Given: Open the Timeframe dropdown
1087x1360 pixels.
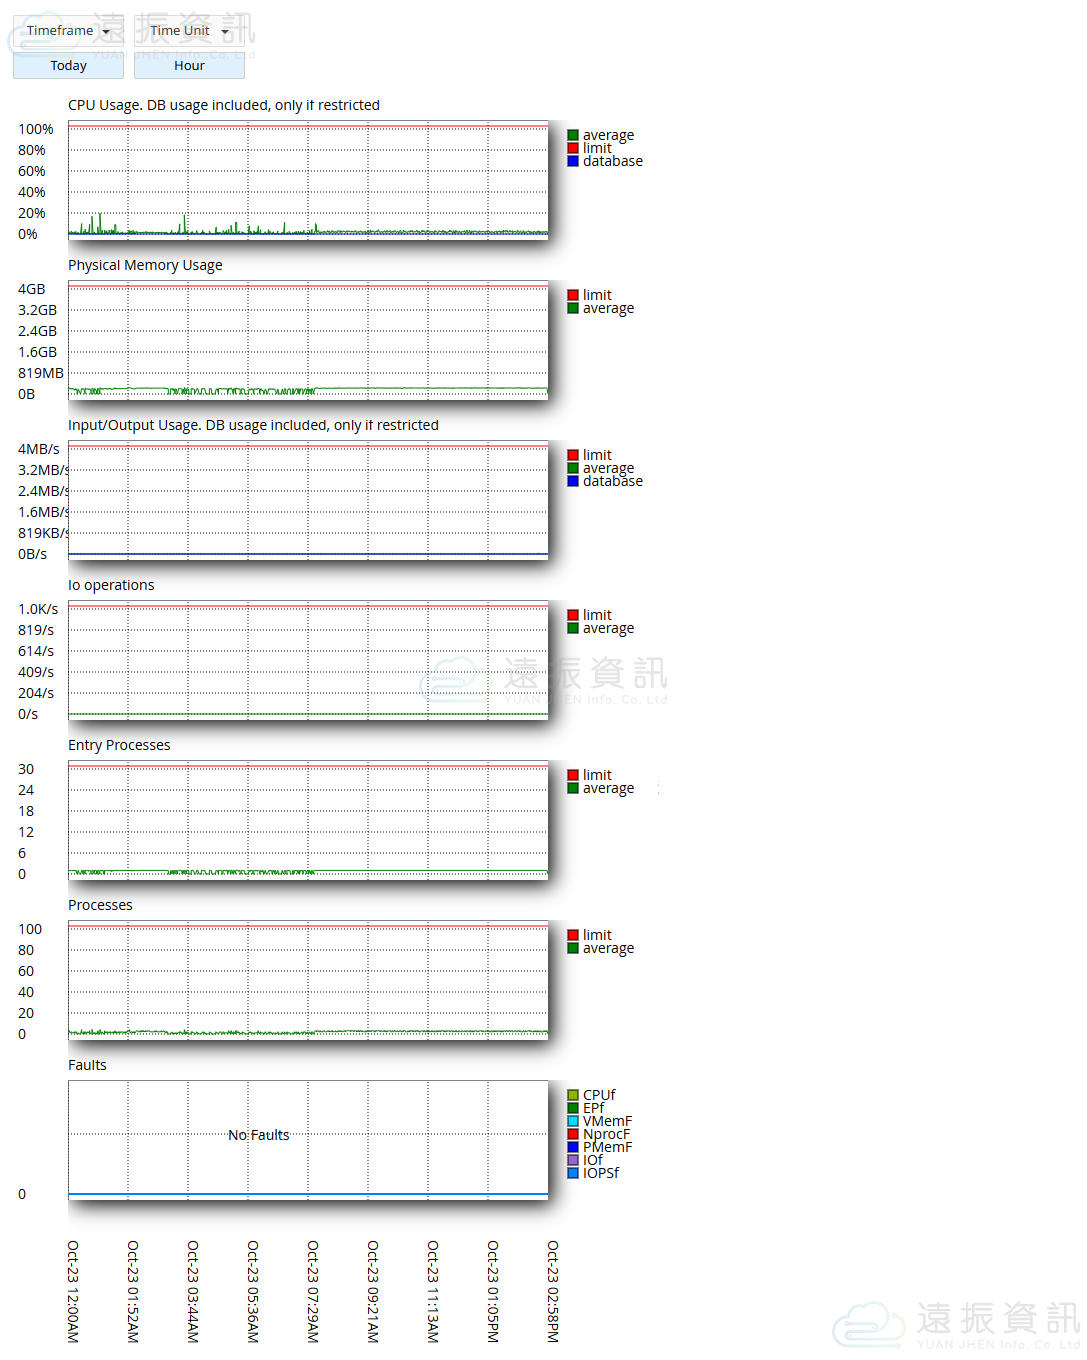Looking at the screenshot, I should (68, 31).
